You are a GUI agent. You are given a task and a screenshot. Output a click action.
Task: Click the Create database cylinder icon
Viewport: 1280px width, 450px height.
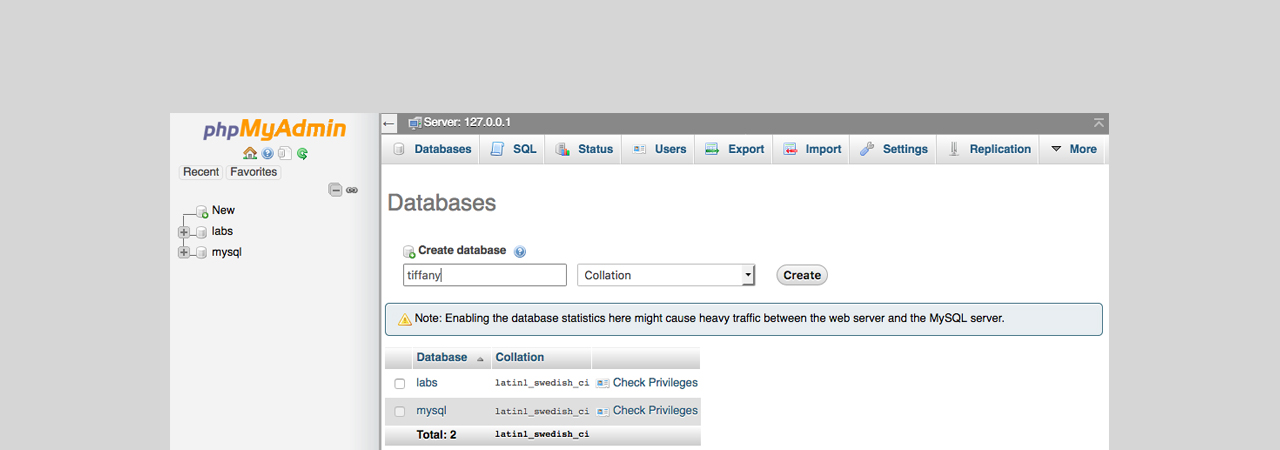(x=409, y=252)
